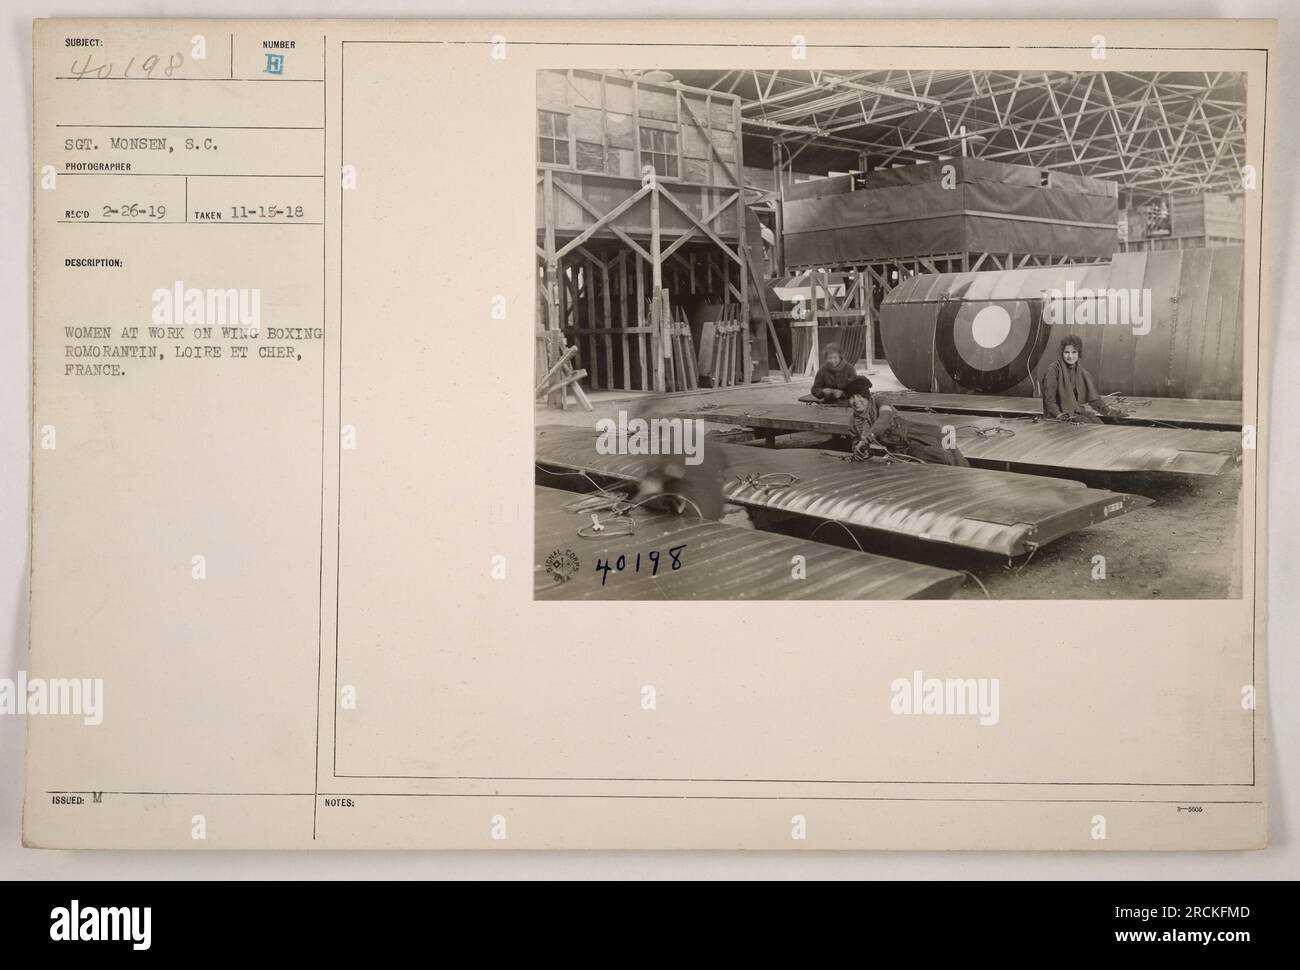Click the "DESCRIPTION:" label
The width and height of the screenshot is (1300, 970).
pos(95,264)
